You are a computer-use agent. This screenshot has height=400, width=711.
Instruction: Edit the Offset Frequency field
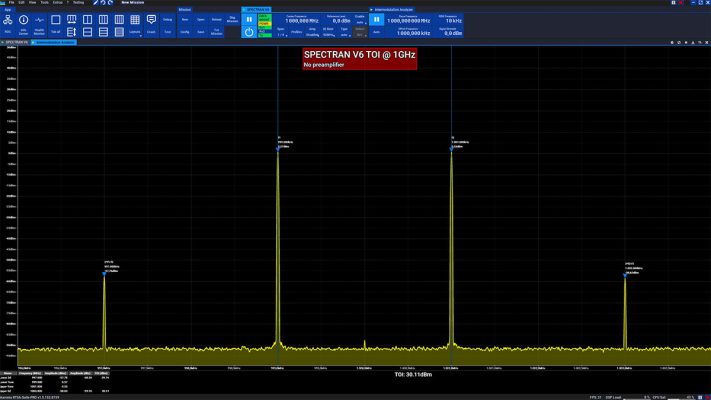[x=409, y=33]
